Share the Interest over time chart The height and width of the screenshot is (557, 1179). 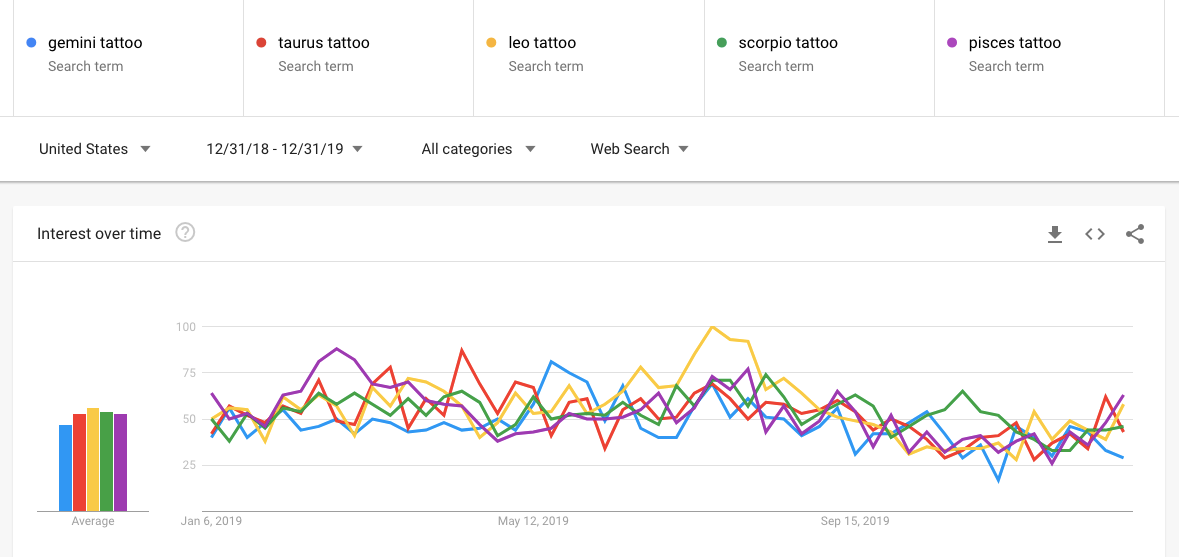point(1135,234)
